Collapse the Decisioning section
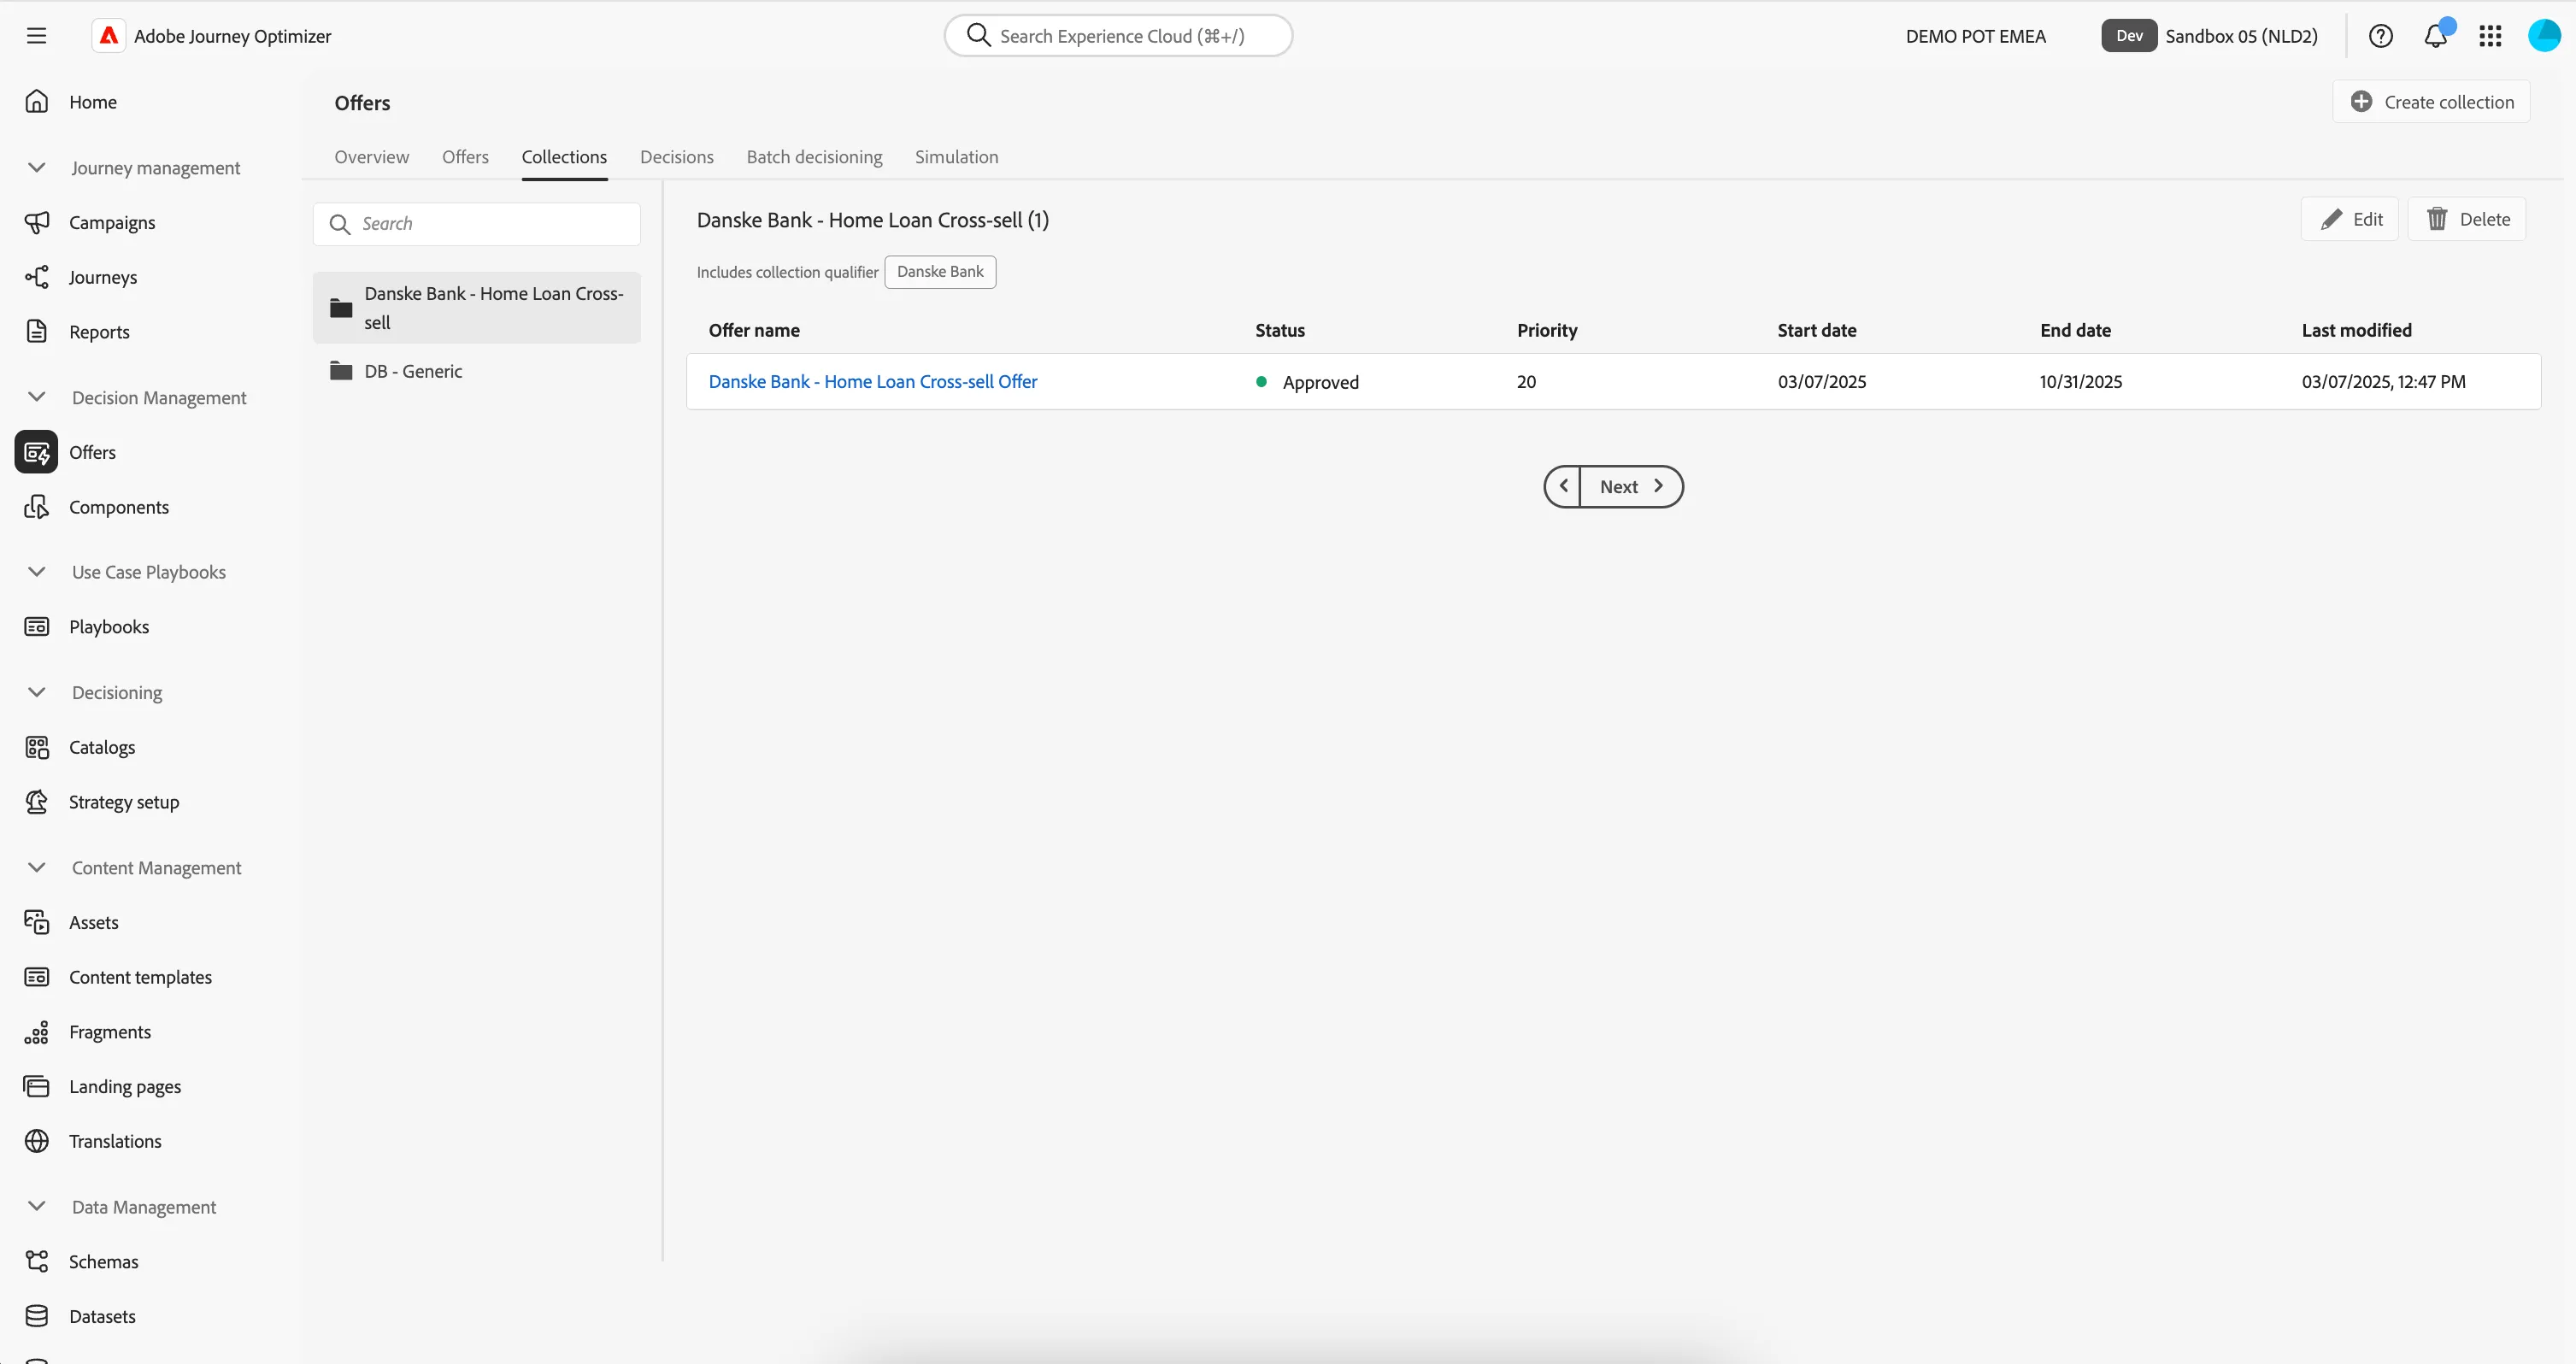The image size is (2576, 1364). pos(37,692)
